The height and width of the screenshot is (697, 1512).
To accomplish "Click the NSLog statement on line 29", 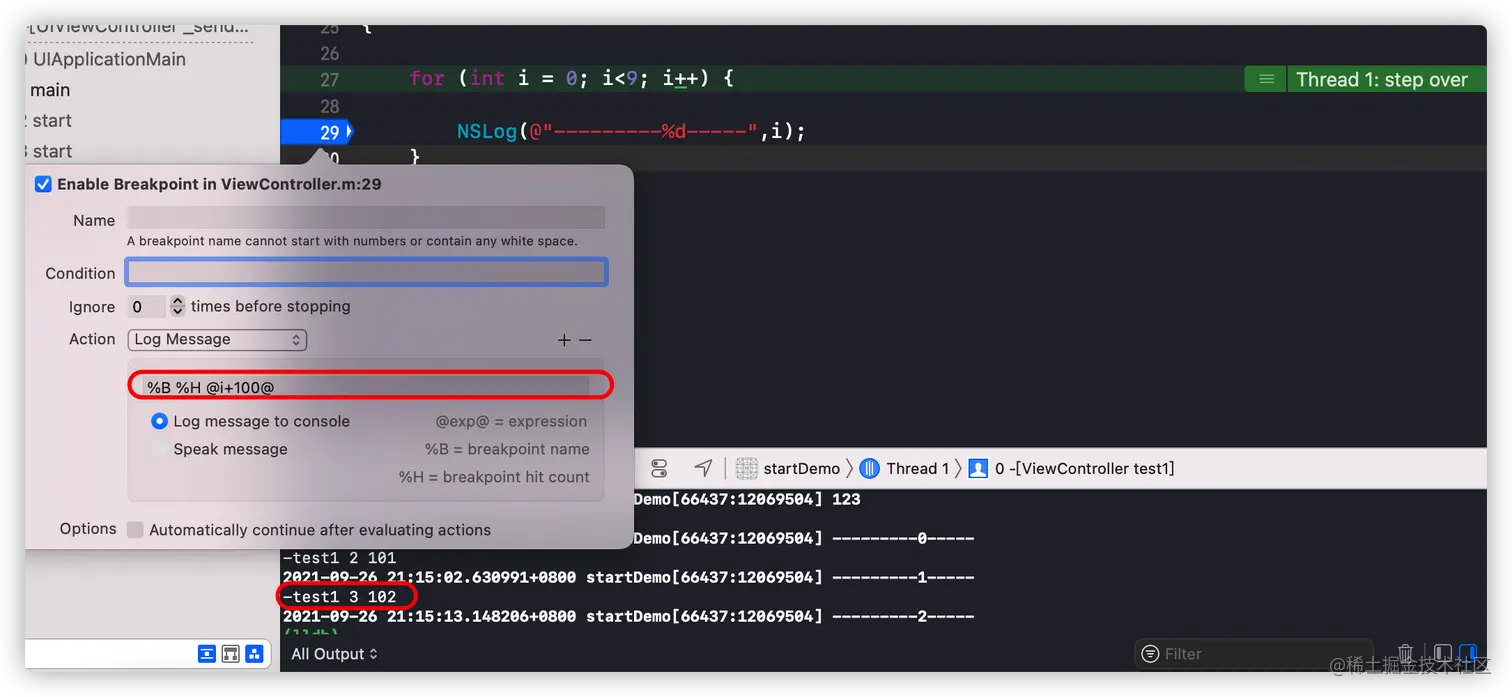I will [631, 132].
